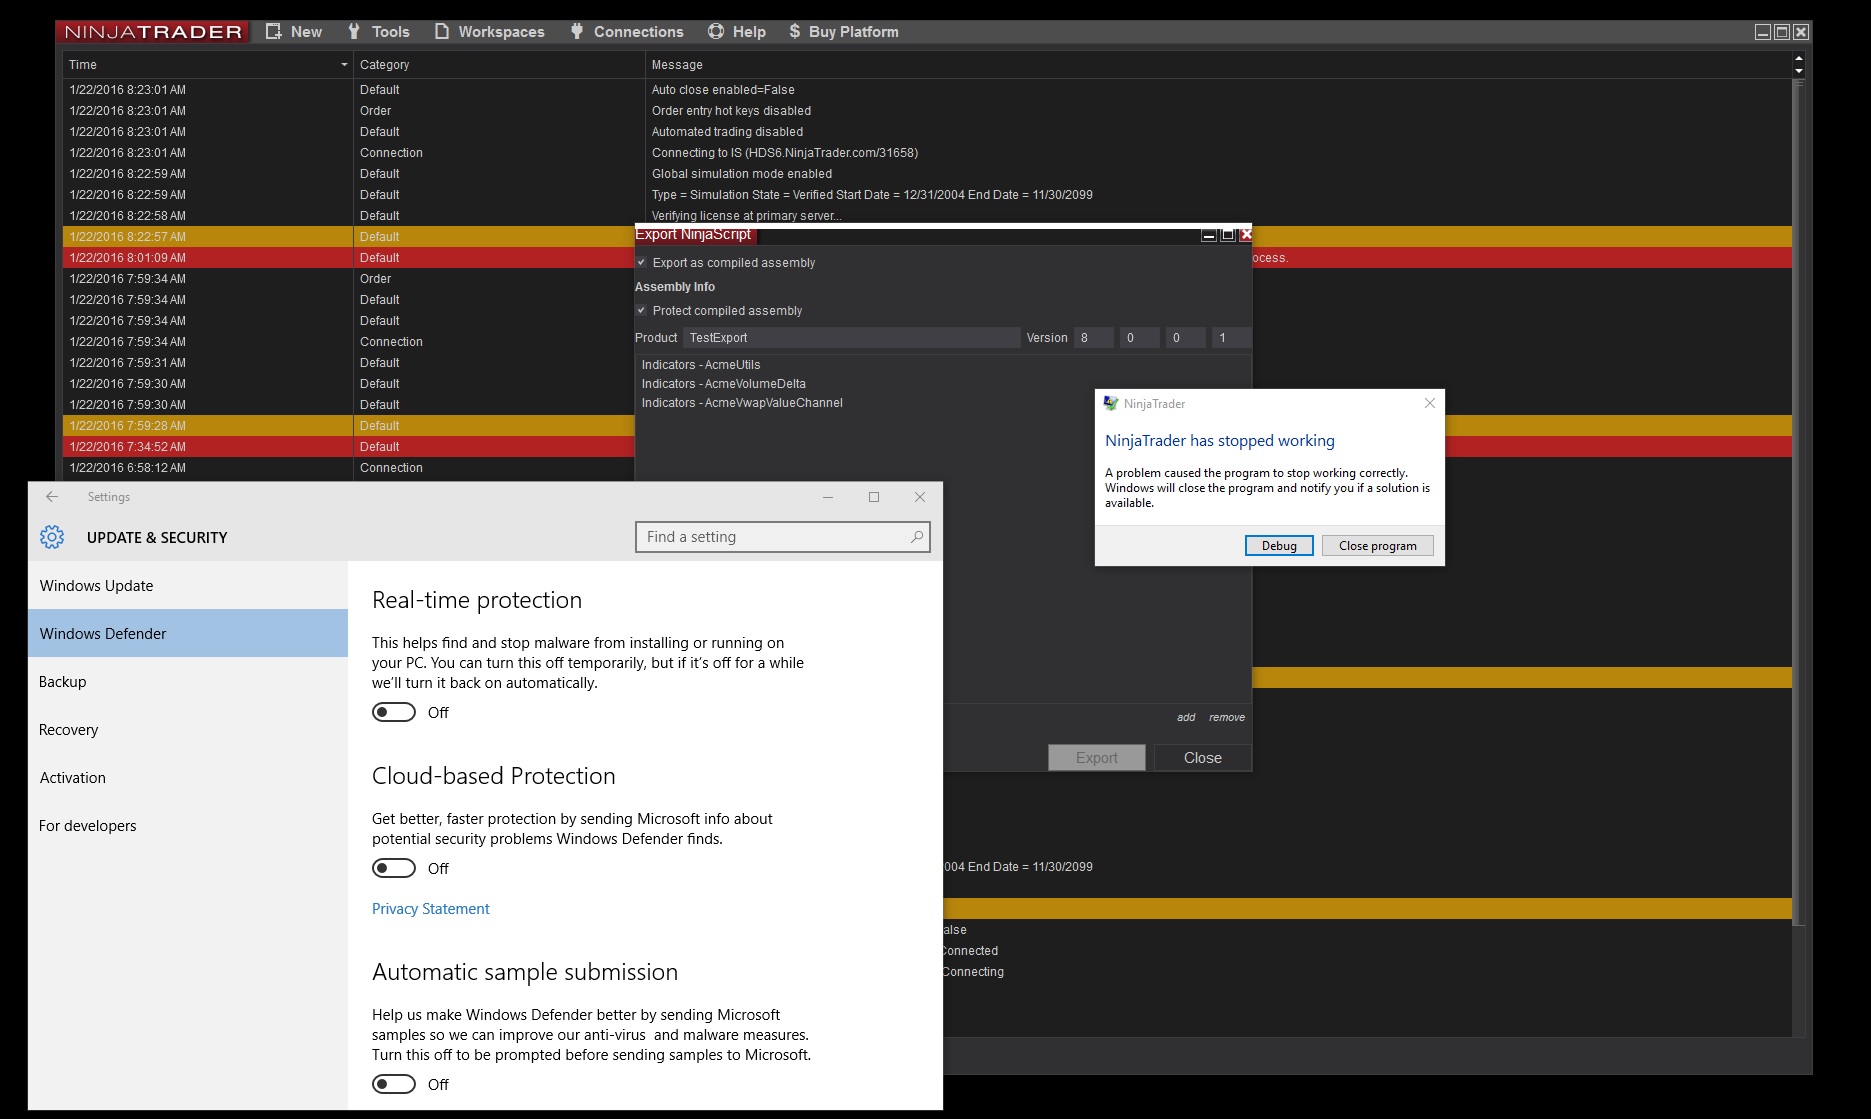Click log message 'Auto close enabled=False'
The width and height of the screenshot is (1871, 1119).
[x=723, y=90]
